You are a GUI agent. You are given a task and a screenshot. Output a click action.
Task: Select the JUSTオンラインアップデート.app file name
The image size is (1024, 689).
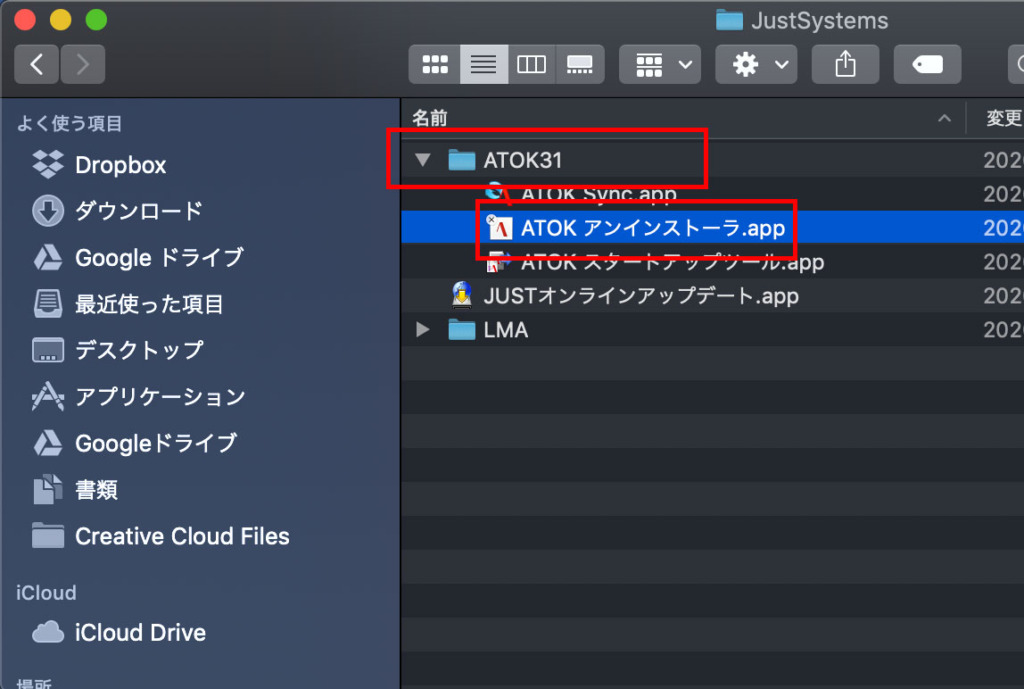(641, 296)
